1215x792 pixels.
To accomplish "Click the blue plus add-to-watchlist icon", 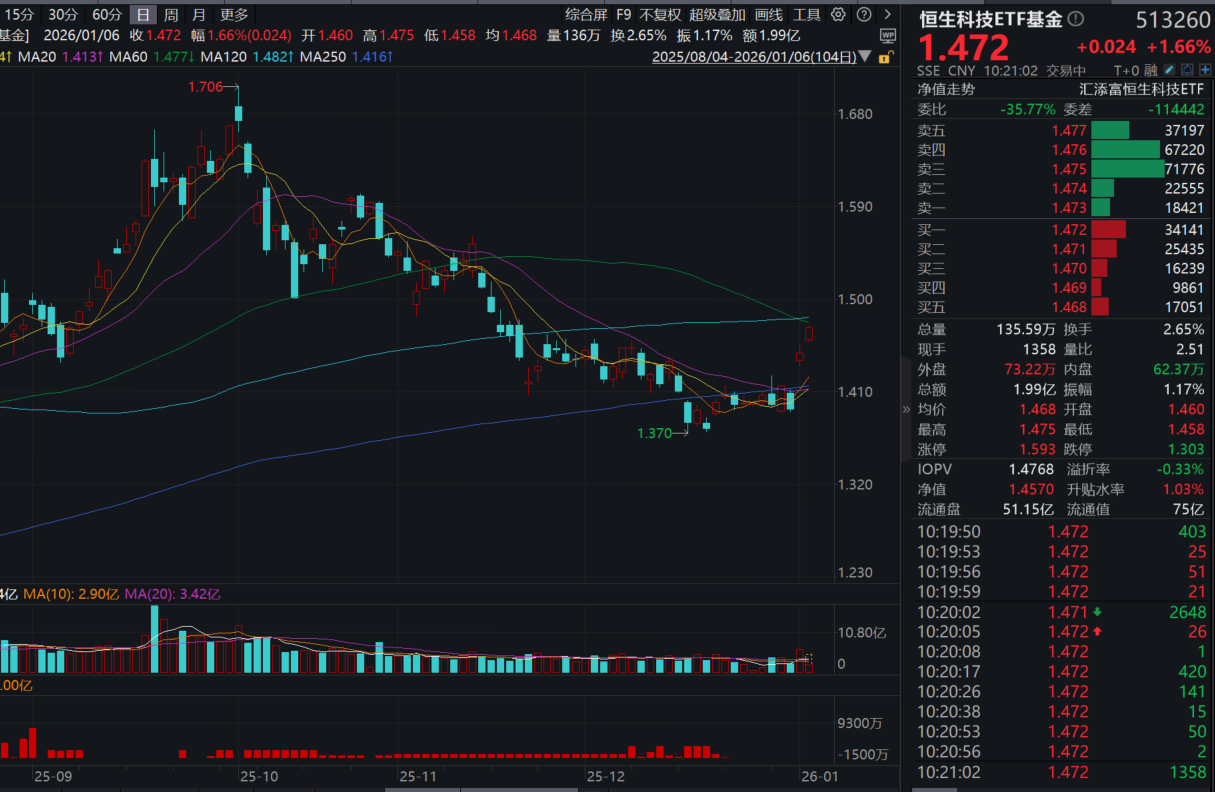I will click(1204, 70).
